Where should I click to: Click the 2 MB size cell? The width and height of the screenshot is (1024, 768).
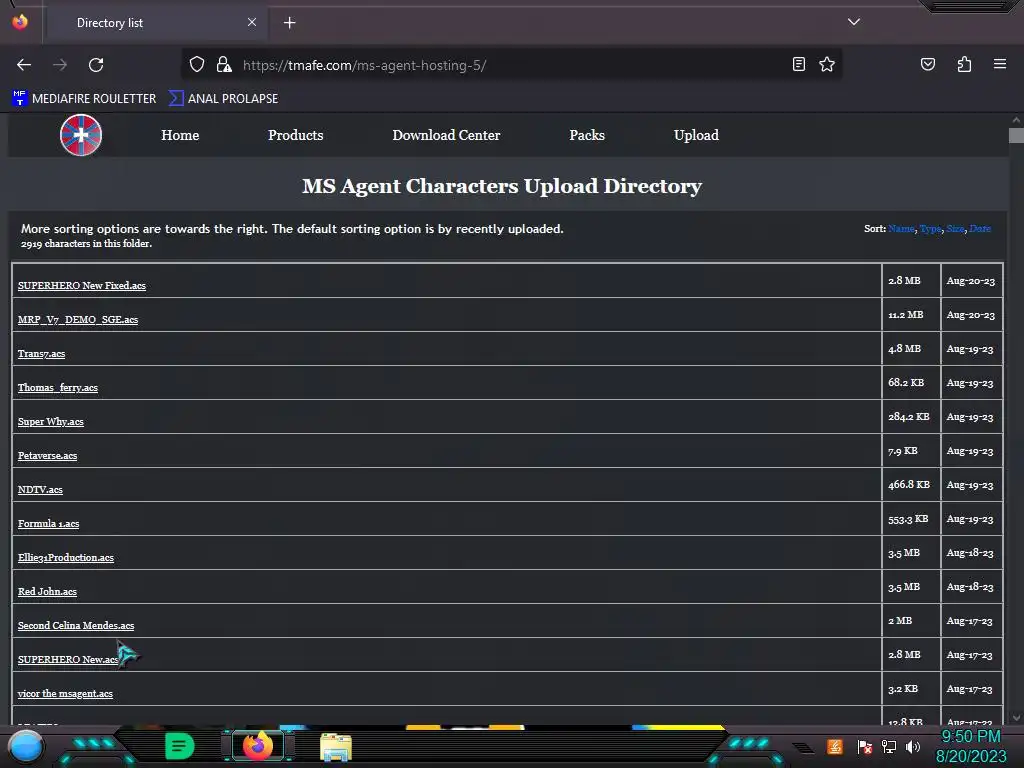pos(911,620)
